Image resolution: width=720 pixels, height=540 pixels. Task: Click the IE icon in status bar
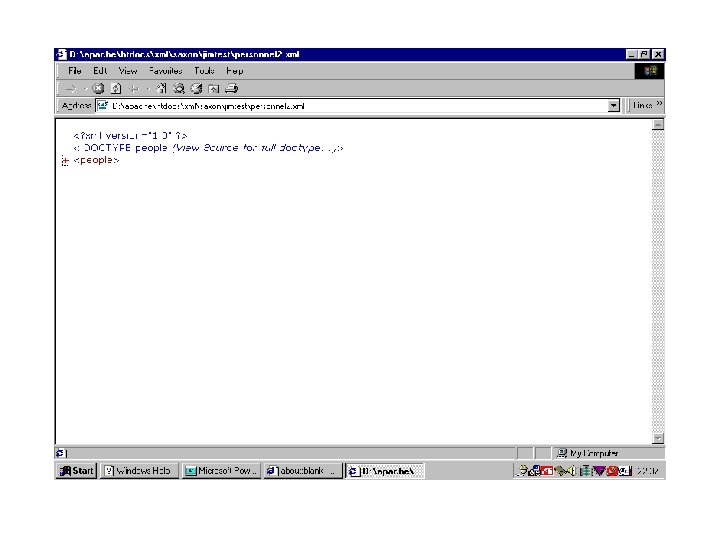[x=60, y=453]
